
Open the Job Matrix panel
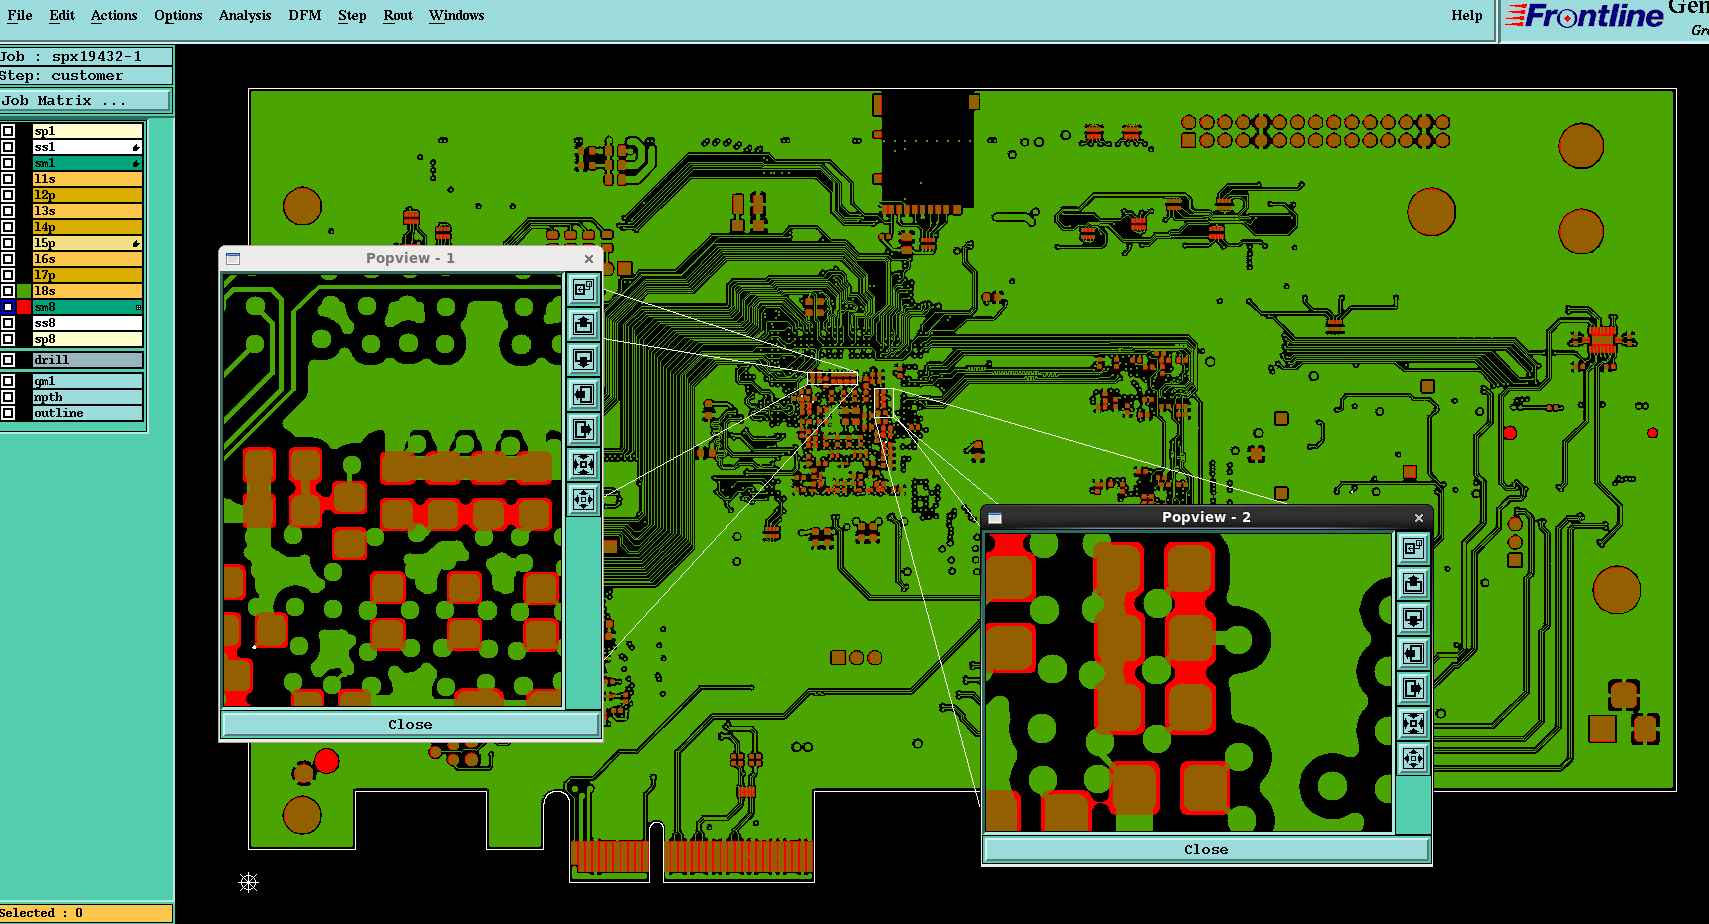coord(85,101)
